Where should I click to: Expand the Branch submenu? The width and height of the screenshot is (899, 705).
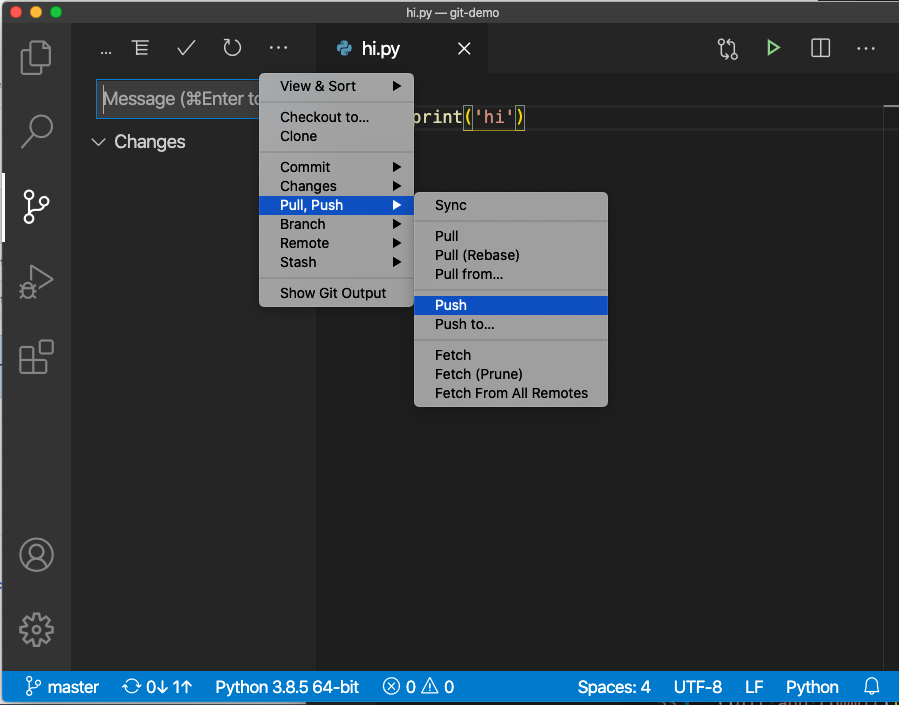pyautogui.click(x=303, y=224)
